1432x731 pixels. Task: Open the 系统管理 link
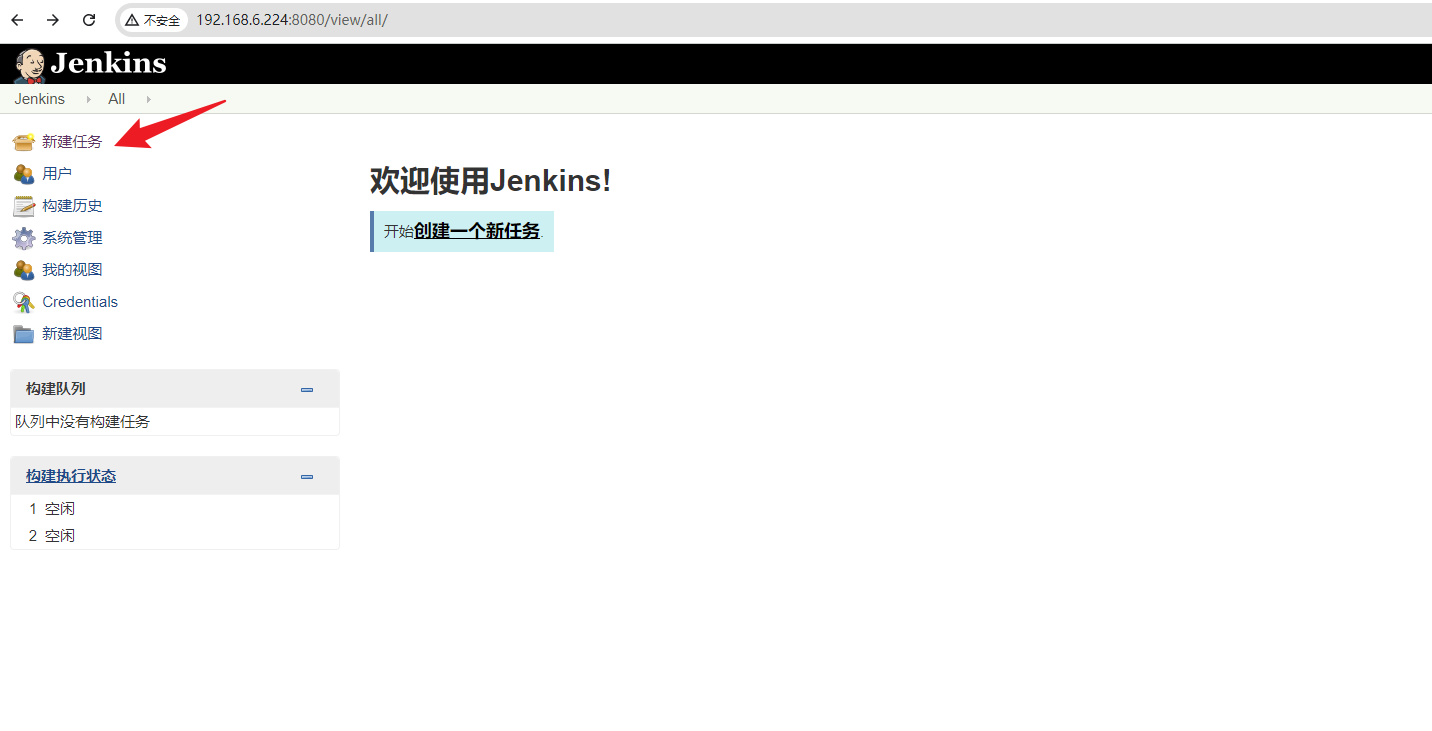point(72,238)
